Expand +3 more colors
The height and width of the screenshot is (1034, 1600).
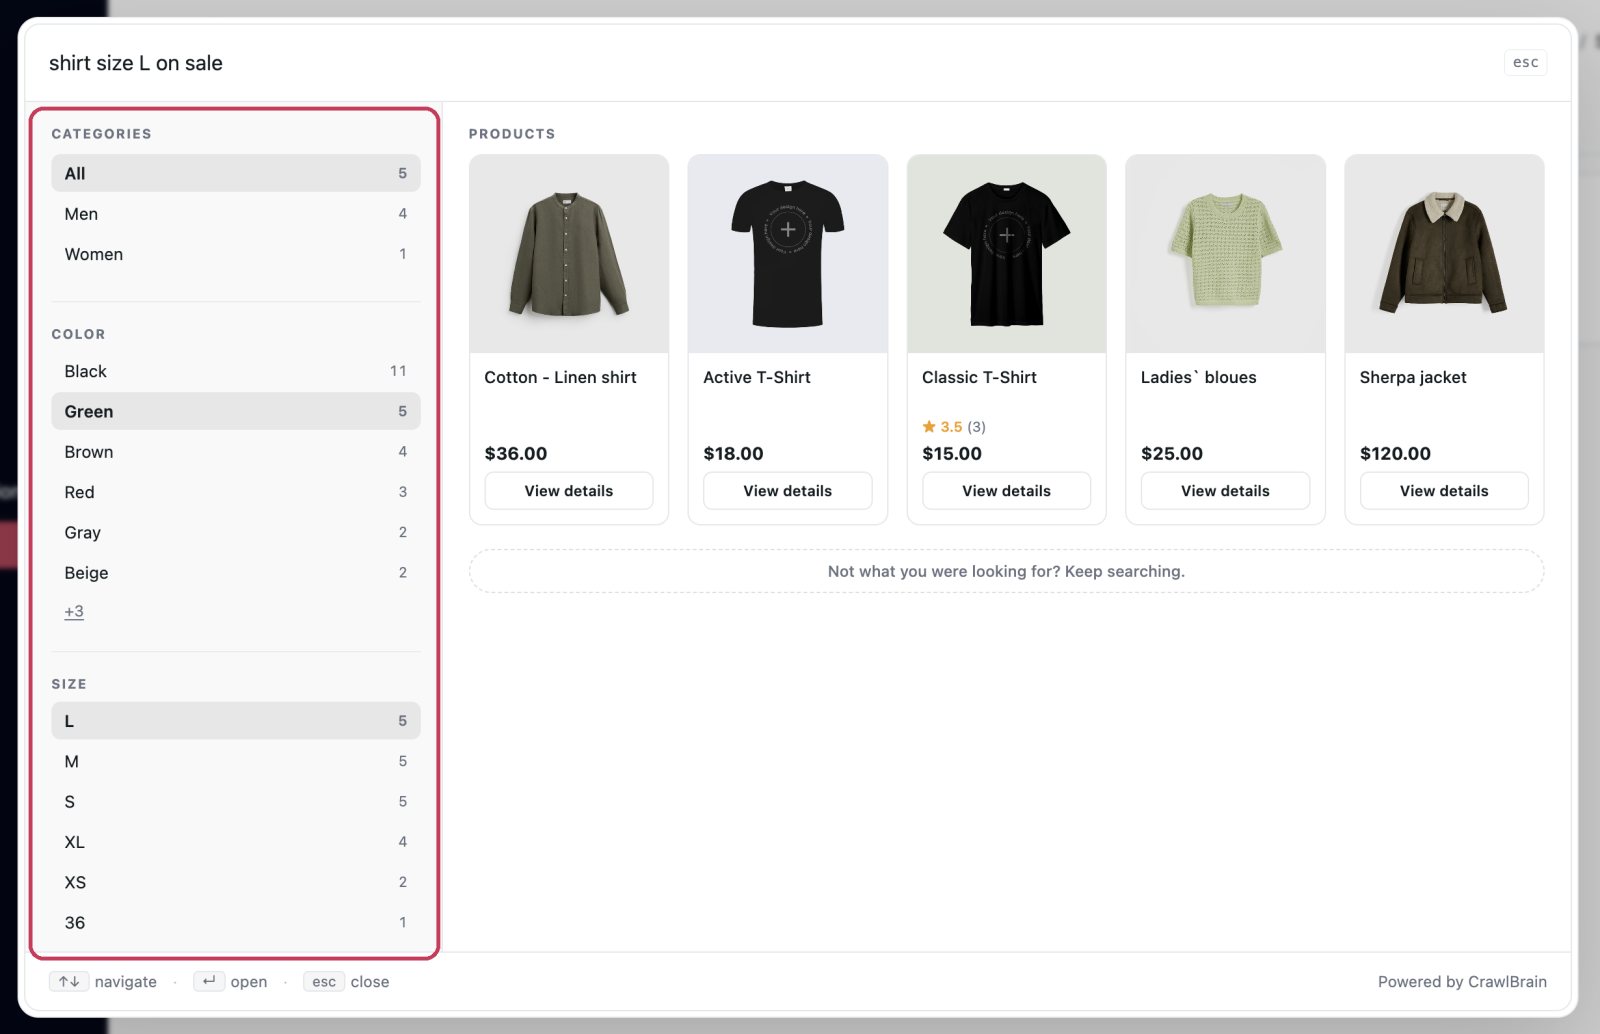74,611
